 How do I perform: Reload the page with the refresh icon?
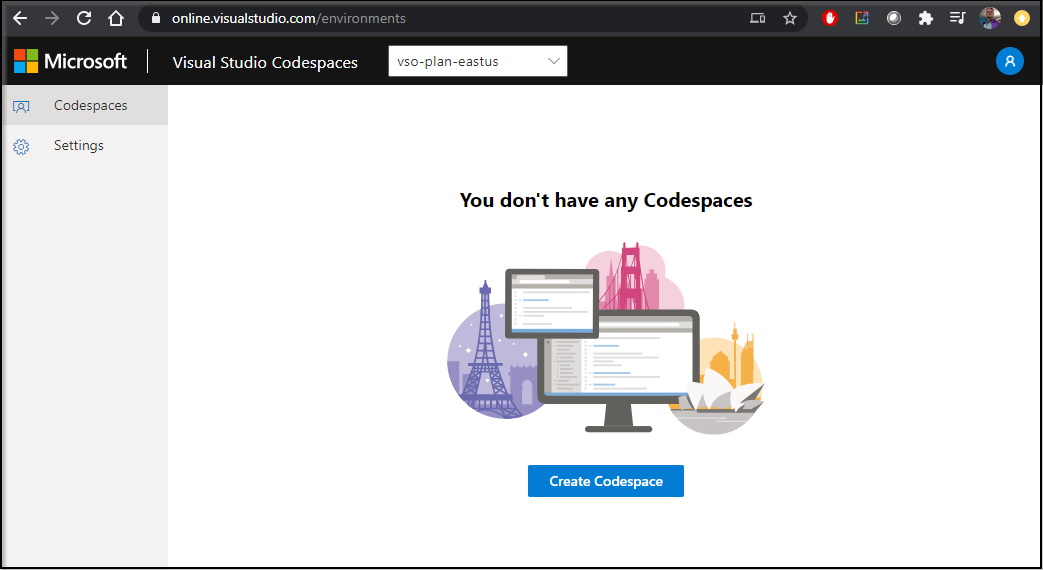[84, 18]
